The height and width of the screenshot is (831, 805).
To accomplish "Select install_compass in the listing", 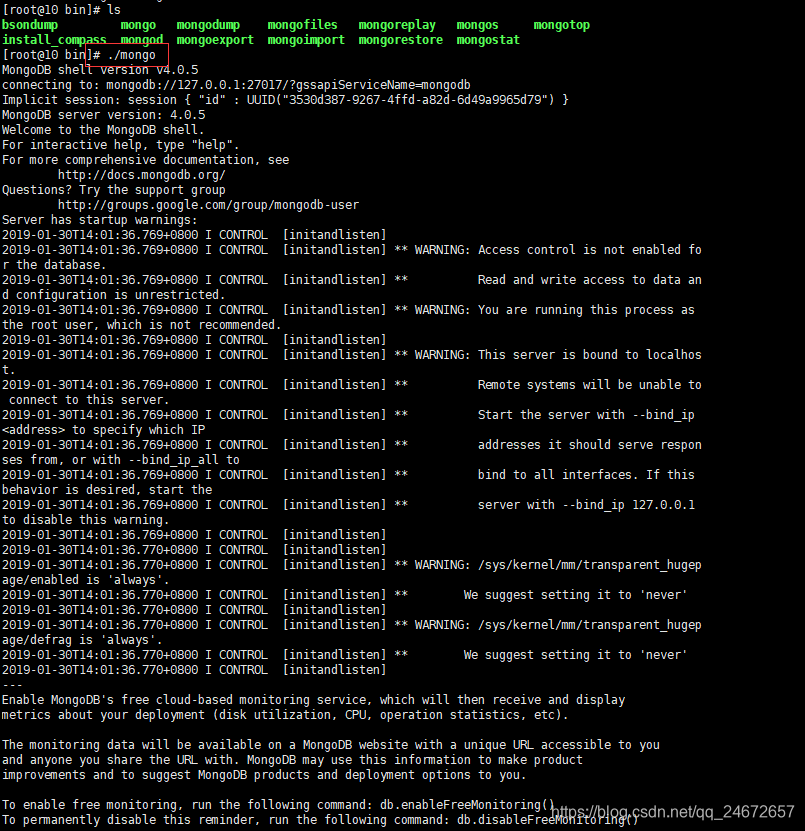I will [54, 40].
